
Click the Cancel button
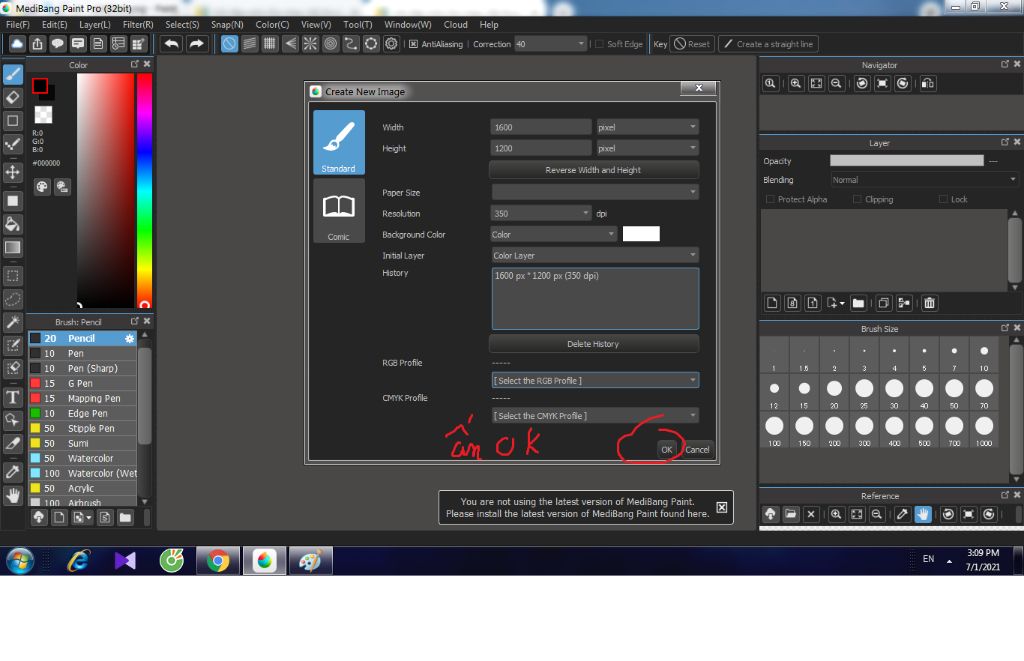coord(697,449)
